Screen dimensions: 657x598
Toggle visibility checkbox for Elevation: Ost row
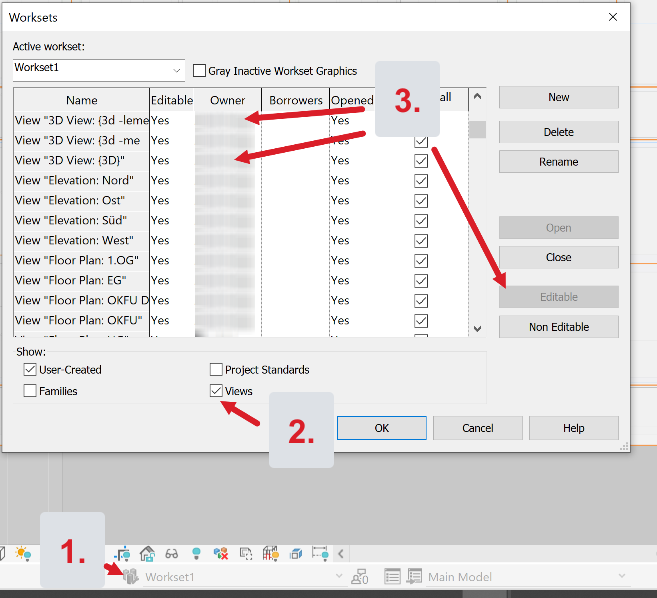click(x=421, y=201)
